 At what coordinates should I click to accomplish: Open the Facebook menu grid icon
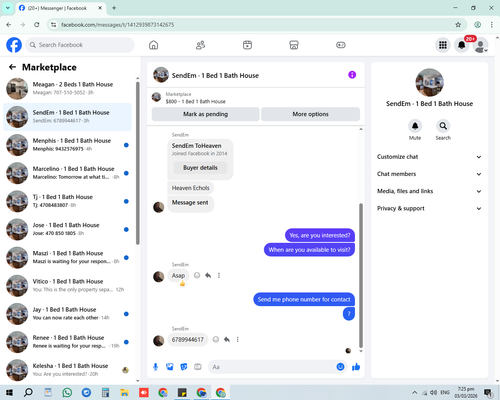tap(443, 45)
